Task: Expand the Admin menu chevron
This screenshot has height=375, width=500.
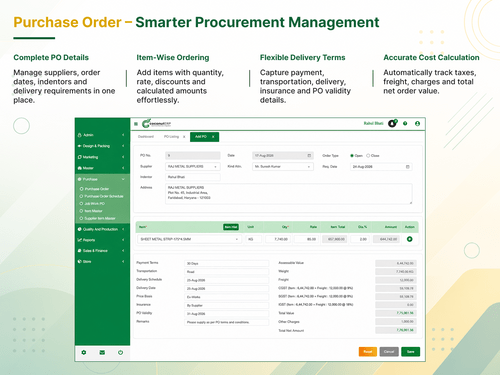Action: coord(123,135)
